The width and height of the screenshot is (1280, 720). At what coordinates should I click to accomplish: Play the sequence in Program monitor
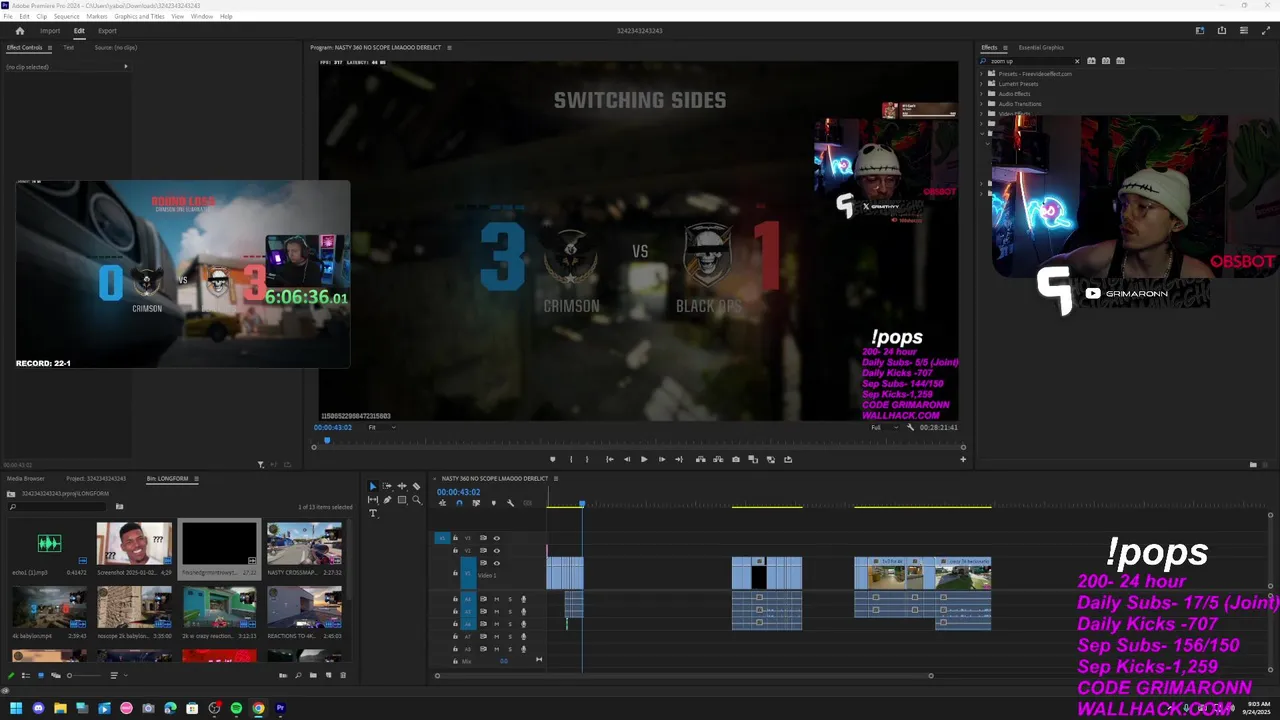(644, 459)
